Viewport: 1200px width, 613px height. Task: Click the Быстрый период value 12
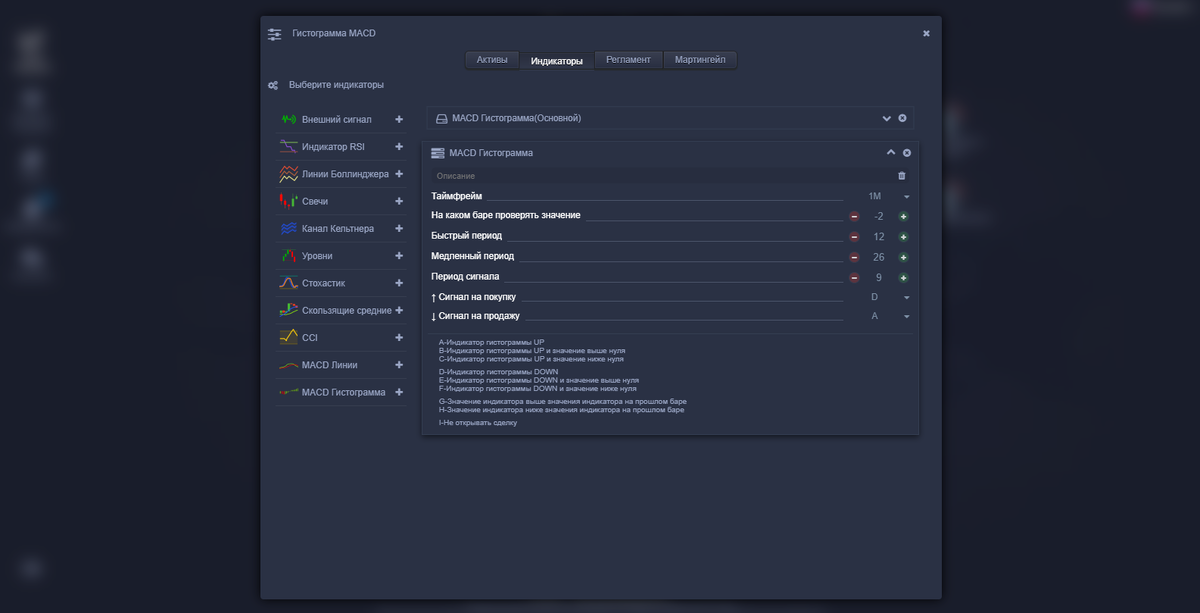(879, 237)
